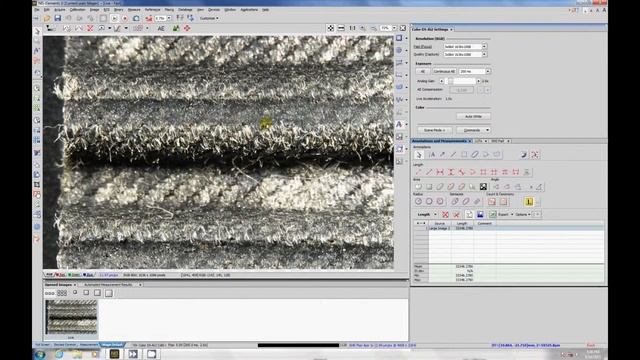Click the Auto White button
The height and width of the screenshot is (360, 640).
(x=473, y=116)
